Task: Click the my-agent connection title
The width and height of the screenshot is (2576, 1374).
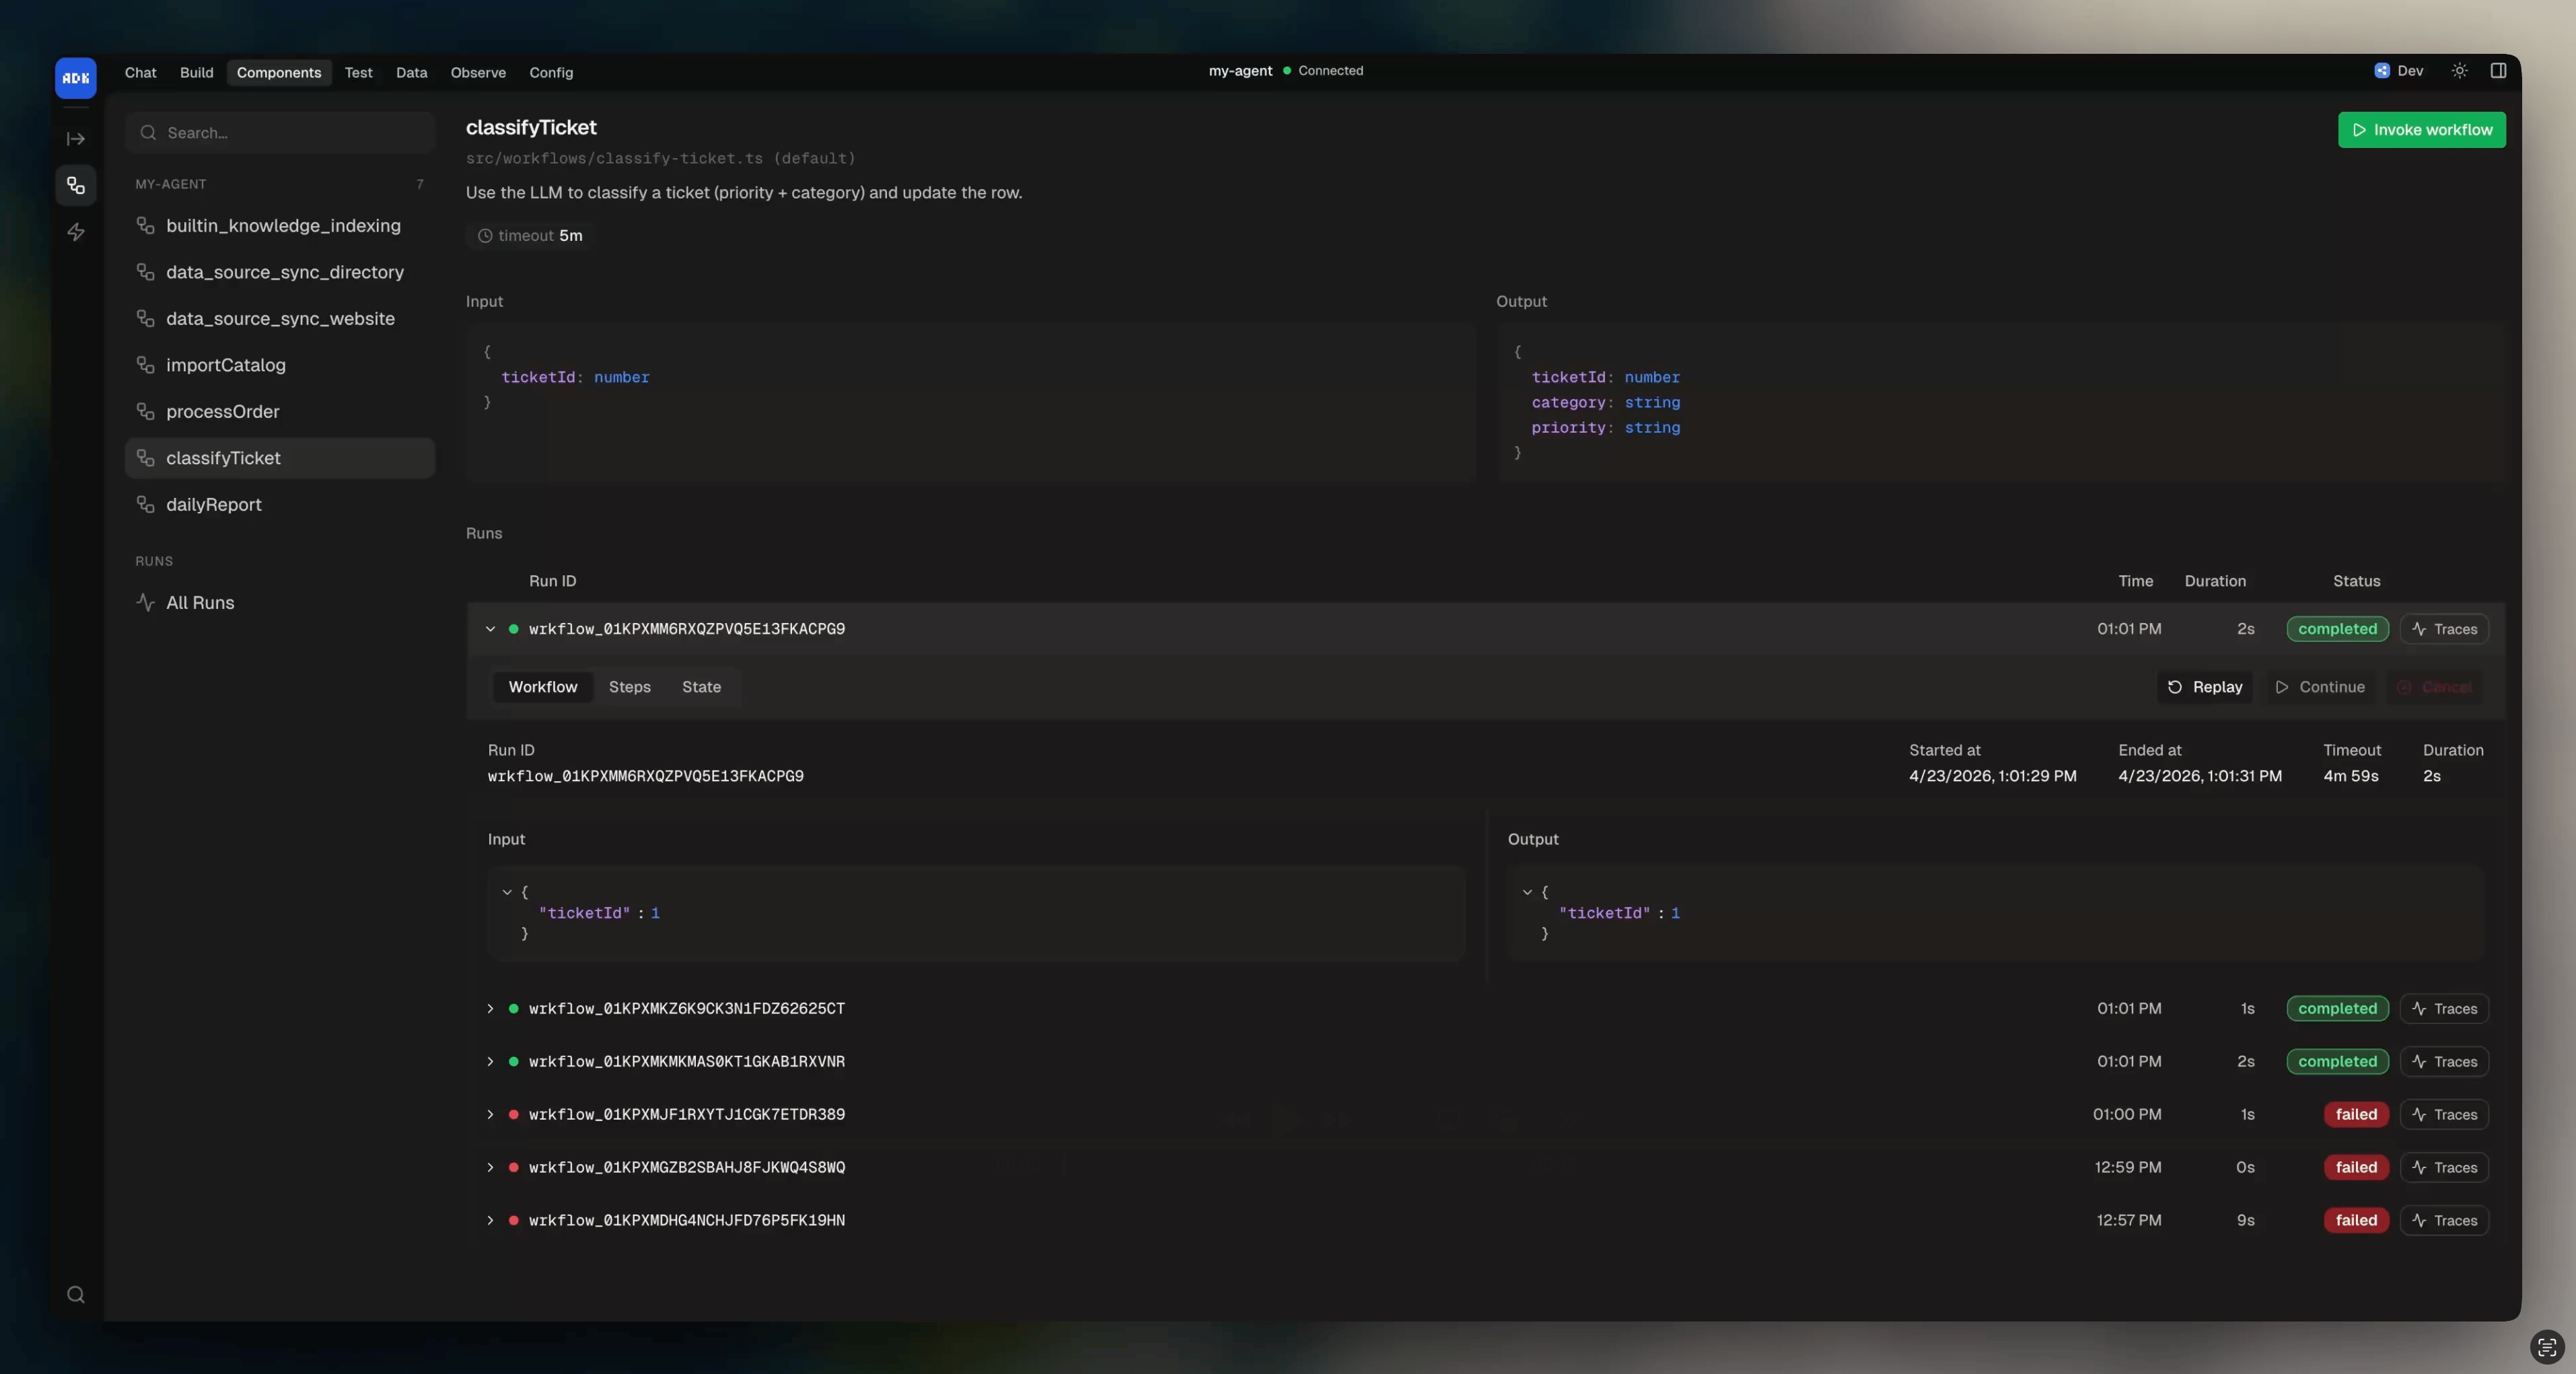Action: click(1240, 70)
